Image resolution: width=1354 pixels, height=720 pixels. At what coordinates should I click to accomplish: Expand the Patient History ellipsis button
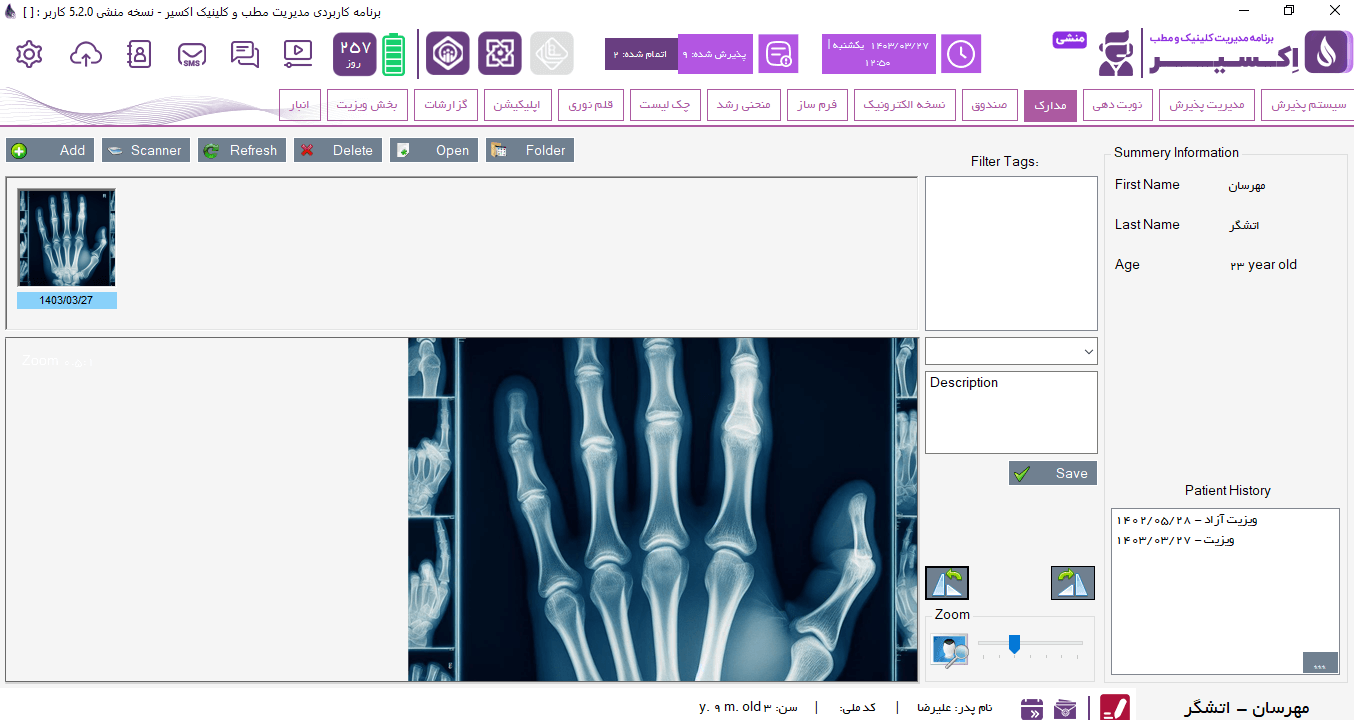pyautogui.click(x=1319, y=663)
